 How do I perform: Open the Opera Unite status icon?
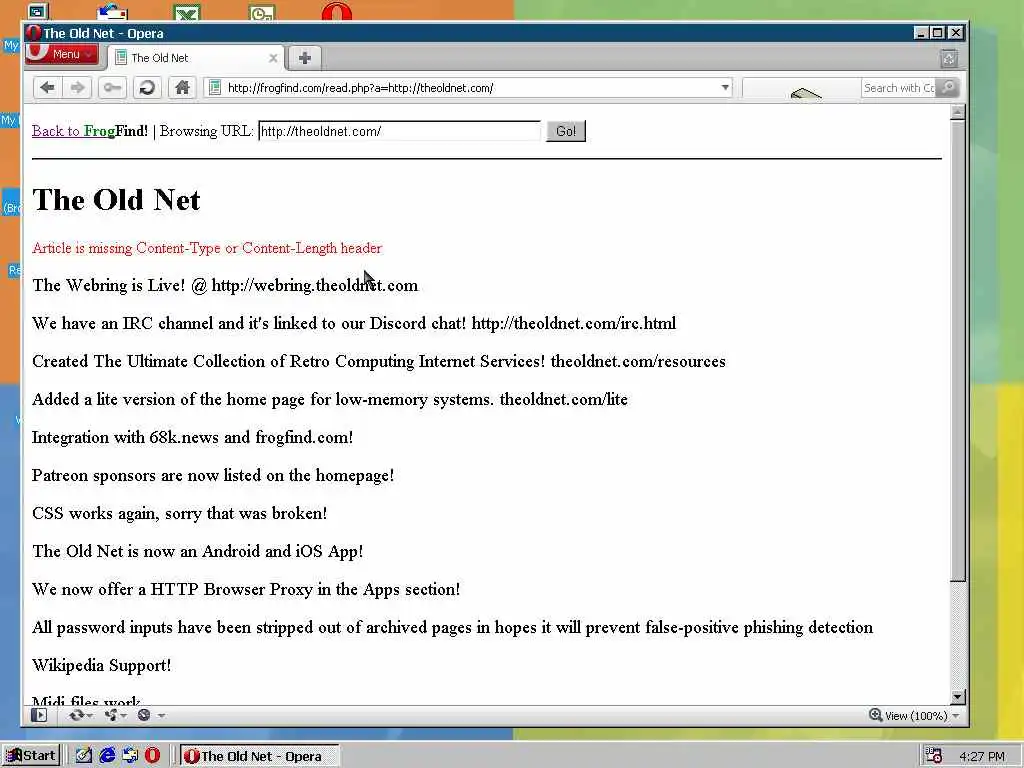click(x=110, y=715)
